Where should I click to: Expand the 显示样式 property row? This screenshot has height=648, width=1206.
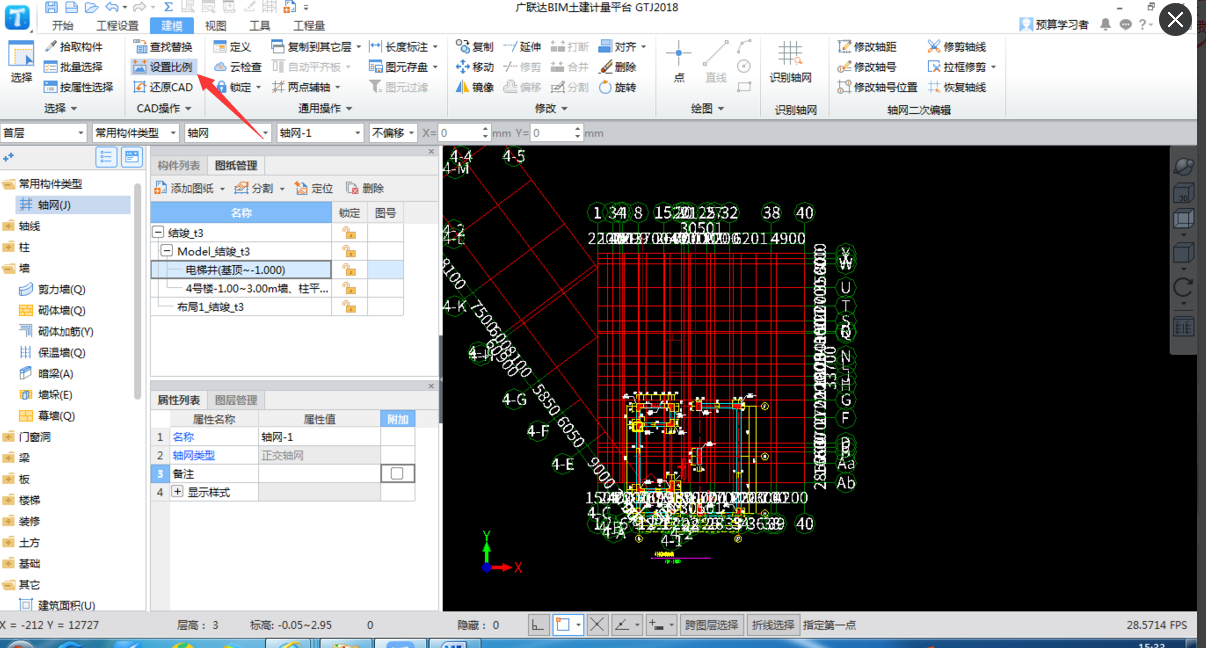click(x=178, y=493)
